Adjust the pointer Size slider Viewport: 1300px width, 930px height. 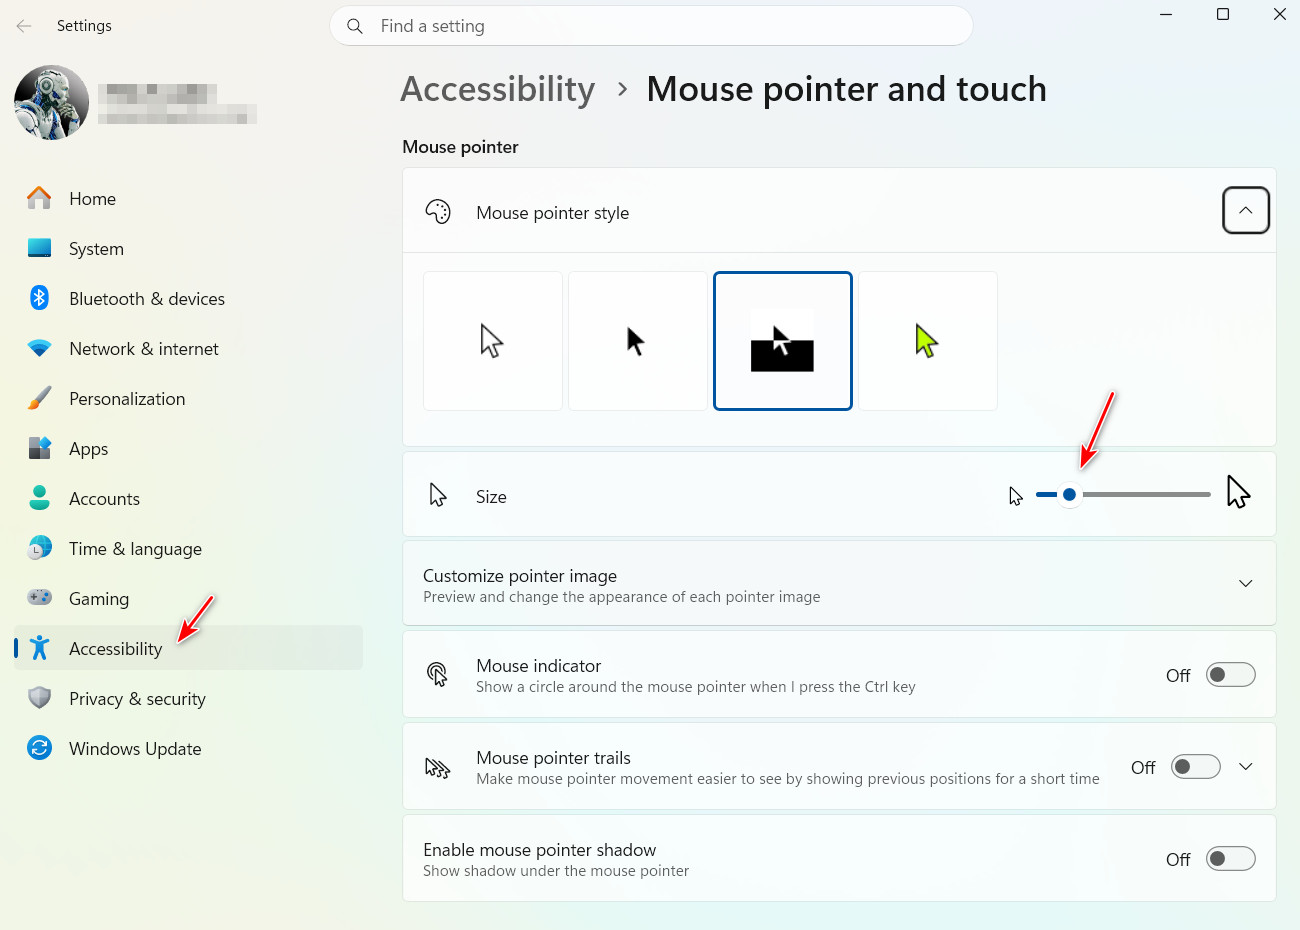pos(1123,495)
